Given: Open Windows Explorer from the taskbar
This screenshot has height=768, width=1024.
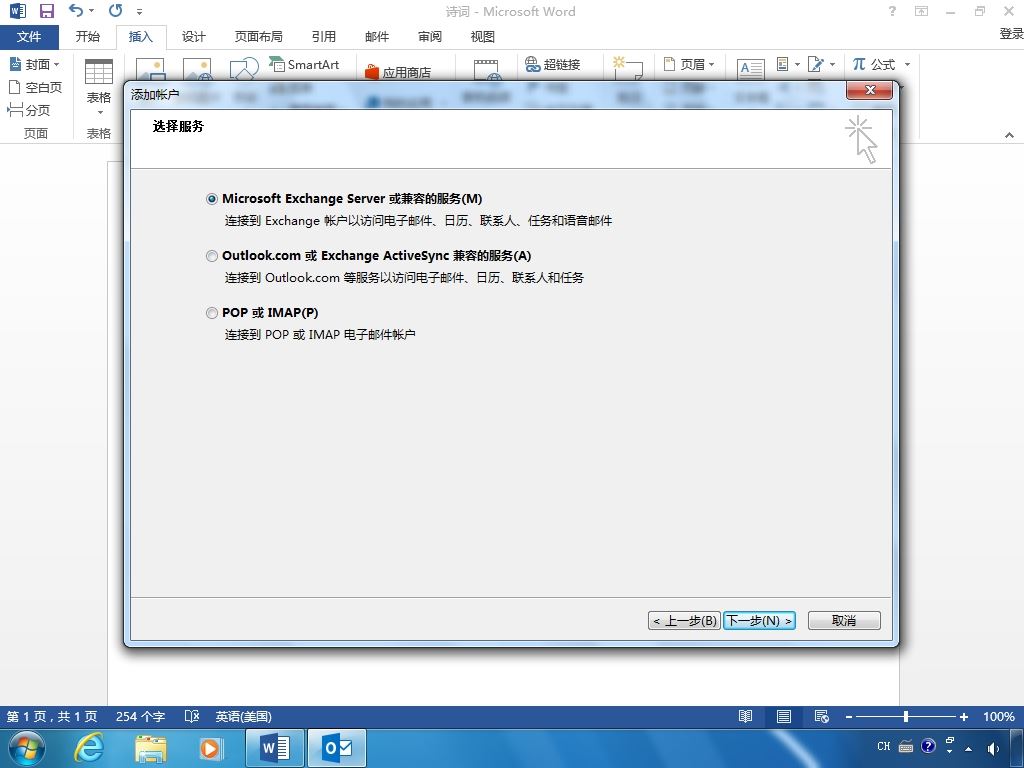Looking at the screenshot, I should (150, 748).
